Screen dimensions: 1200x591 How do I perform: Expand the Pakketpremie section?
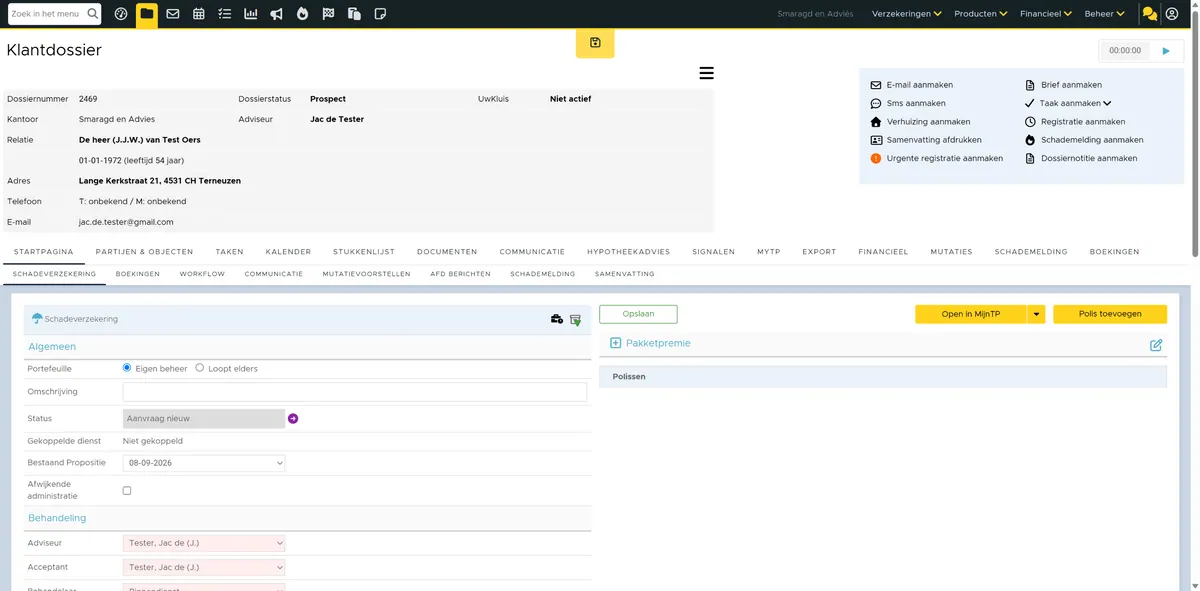[616, 344]
